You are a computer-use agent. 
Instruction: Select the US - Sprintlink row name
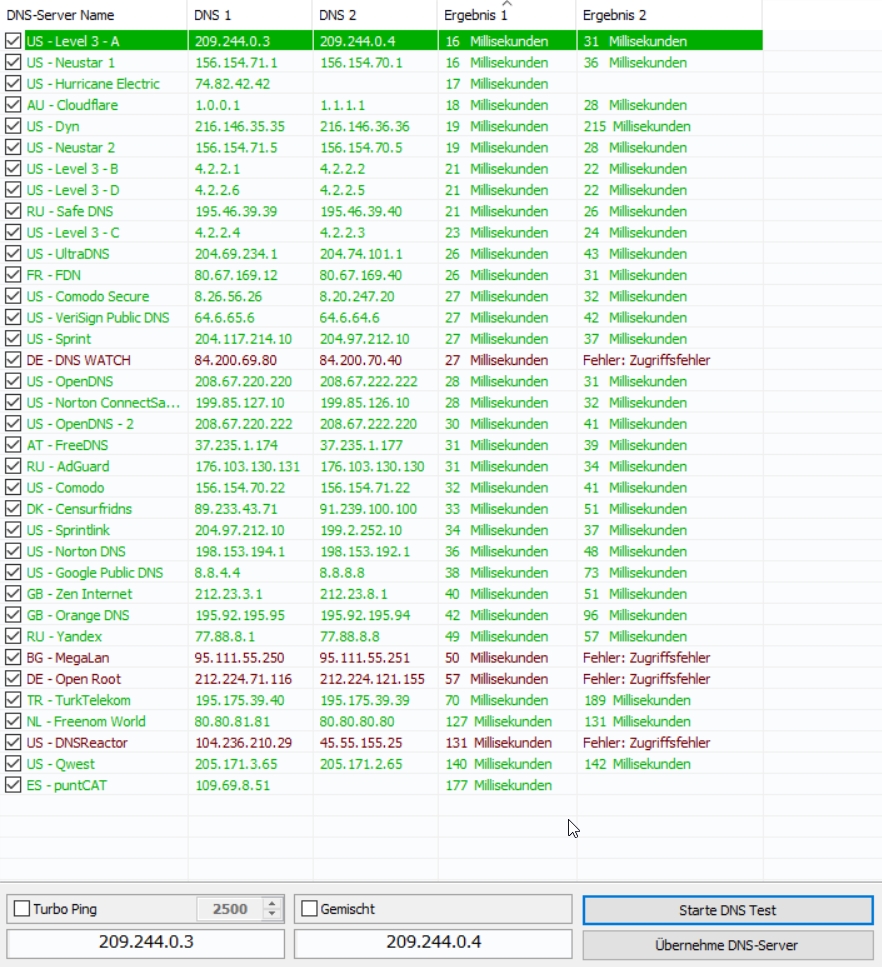tap(68, 530)
